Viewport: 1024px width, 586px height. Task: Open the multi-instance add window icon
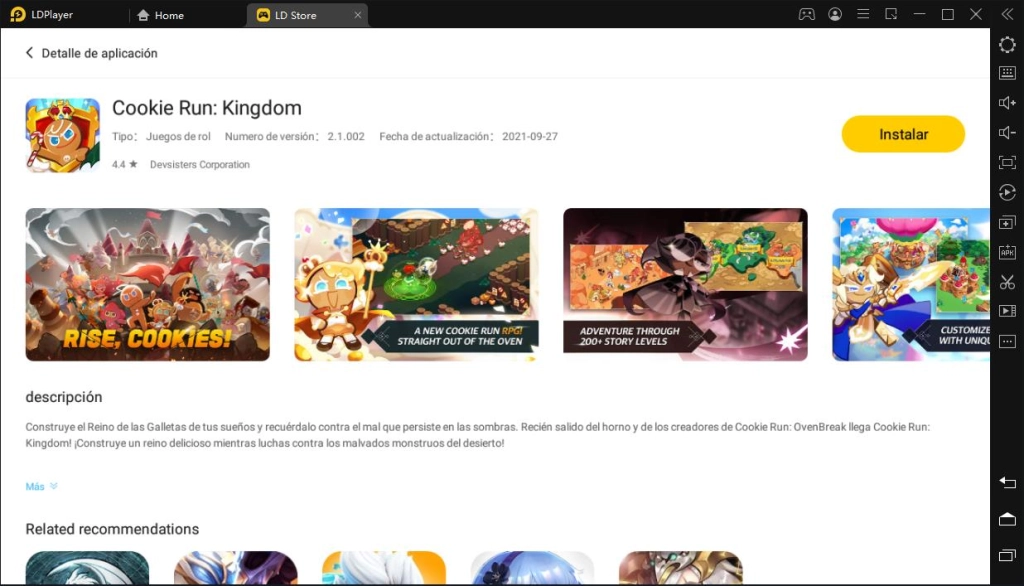[x=1007, y=222]
